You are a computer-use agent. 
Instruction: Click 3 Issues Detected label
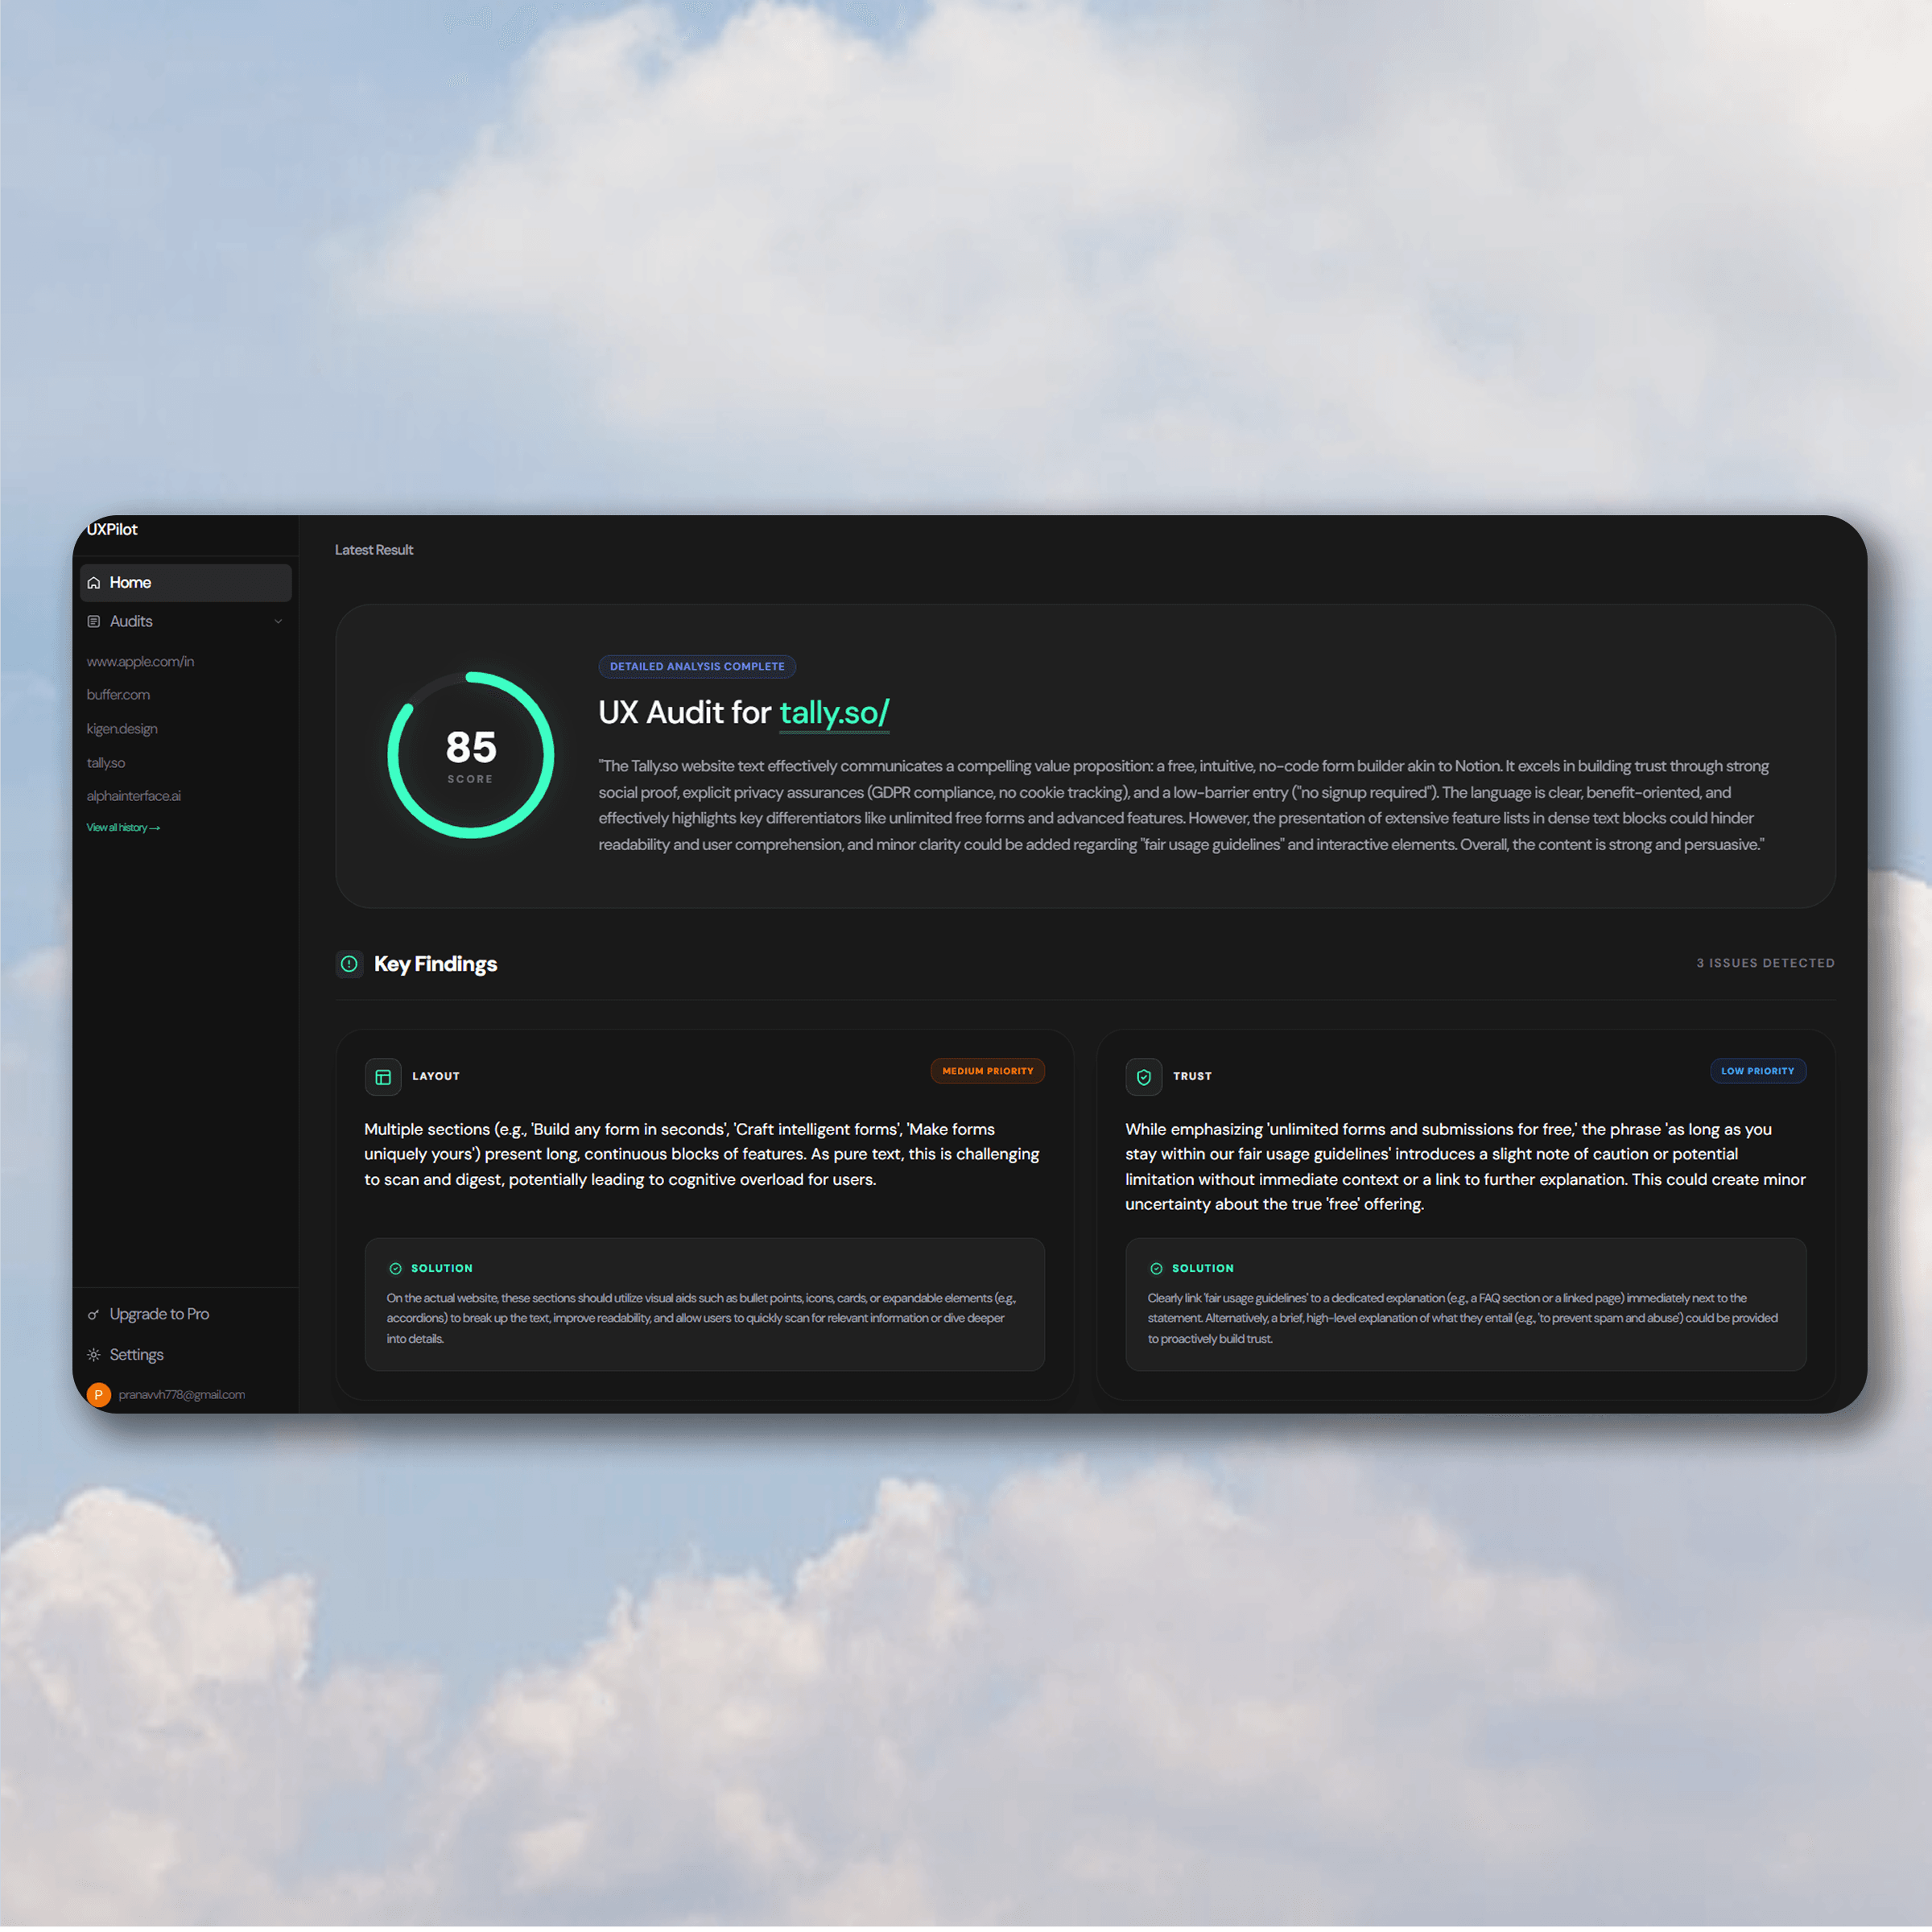click(1766, 963)
